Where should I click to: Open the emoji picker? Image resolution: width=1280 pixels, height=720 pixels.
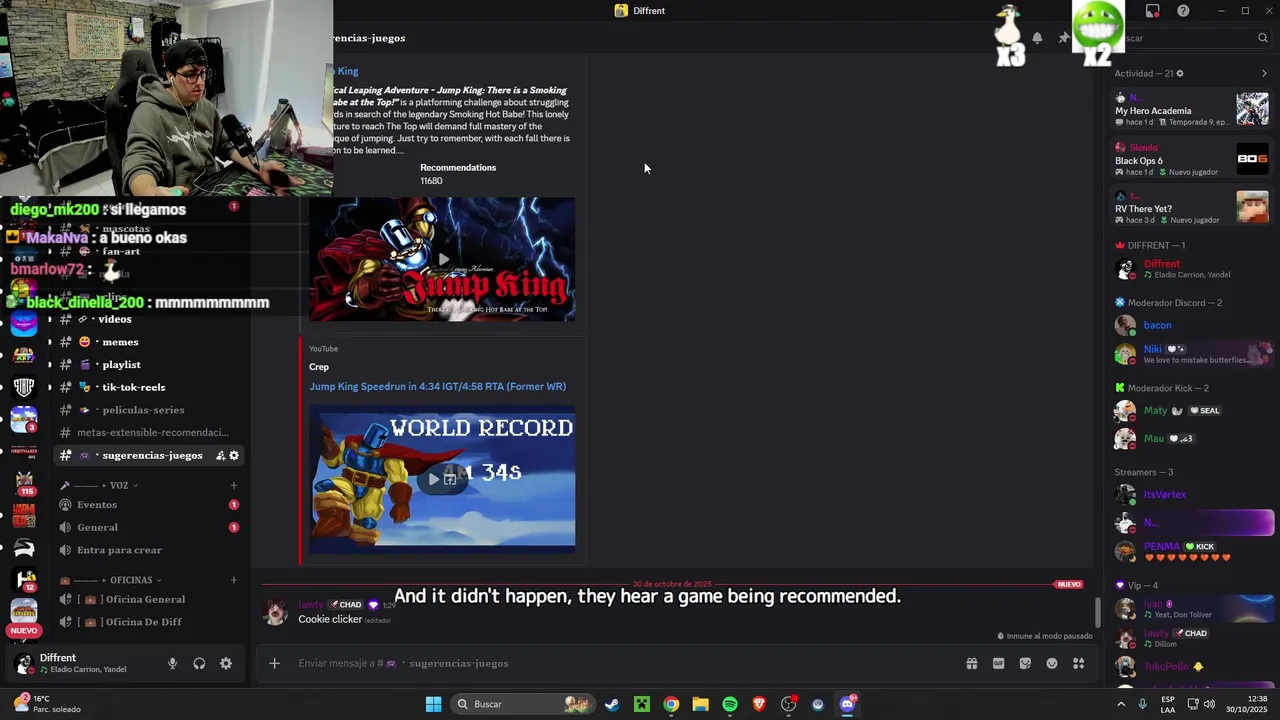pos(1052,663)
